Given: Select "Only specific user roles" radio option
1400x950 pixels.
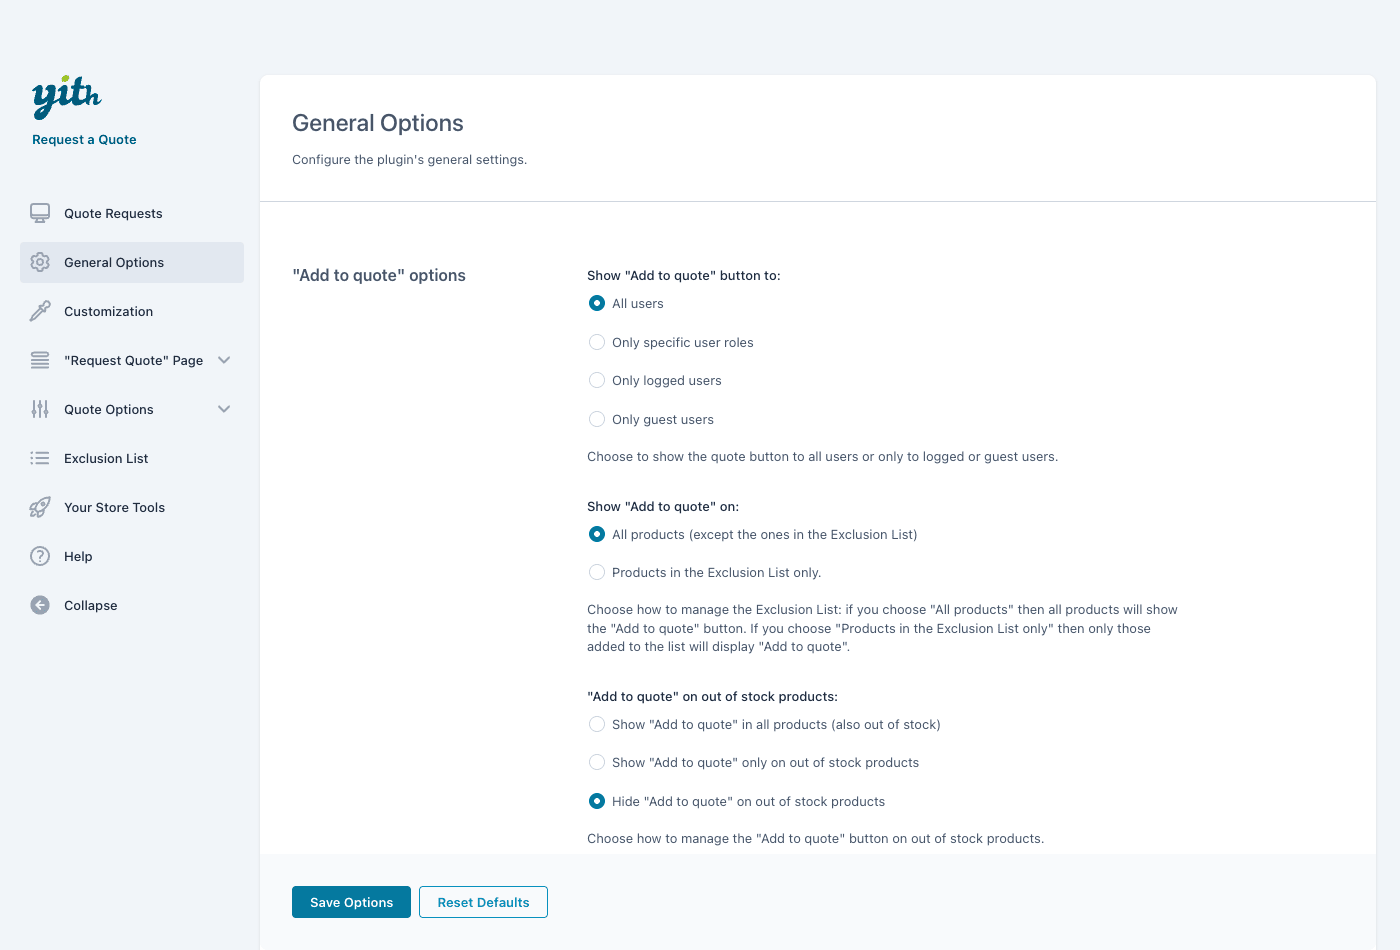Looking at the screenshot, I should coord(597,342).
